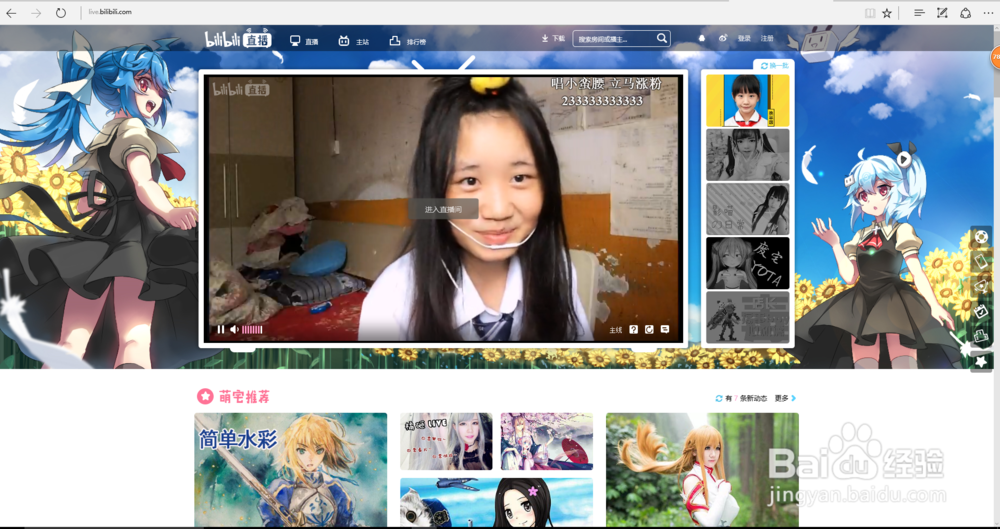Viewport: 1000px width, 529px height.
Task: Click 更多 to see more recommendations
Action: (x=785, y=398)
